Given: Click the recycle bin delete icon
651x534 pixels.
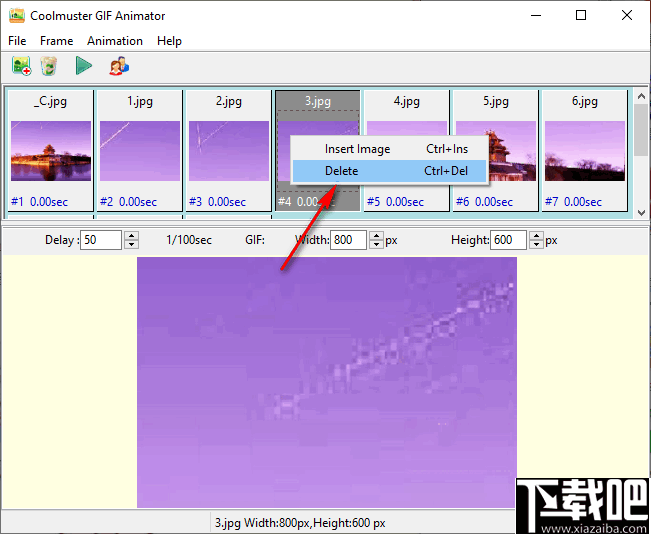Looking at the screenshot, I should pos(49,66).
